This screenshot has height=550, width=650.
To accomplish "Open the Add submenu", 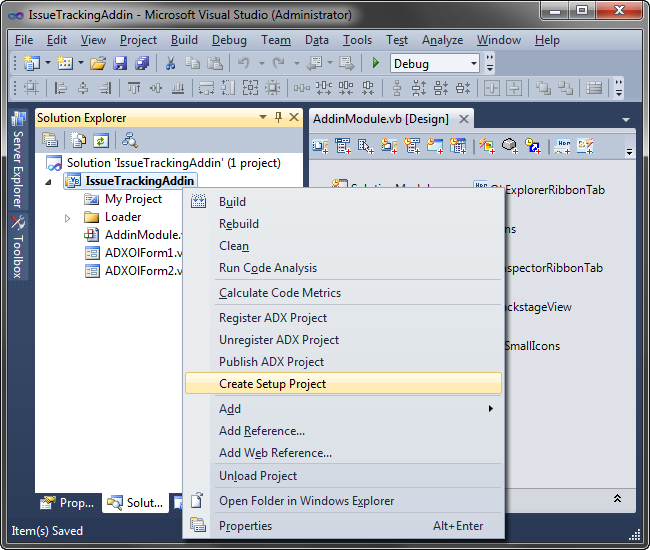I will (x=343, y=409).
